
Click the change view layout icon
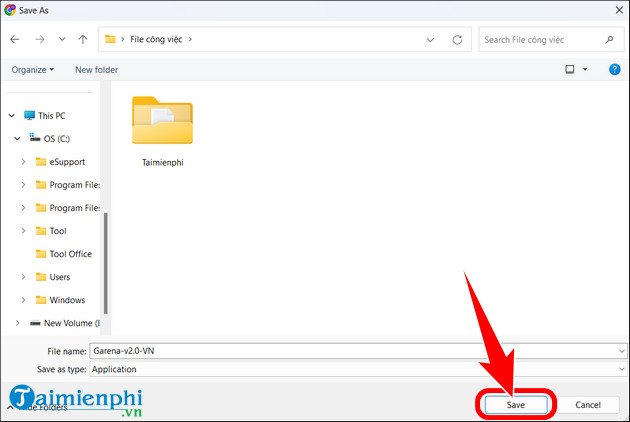(x=570, y=69)
